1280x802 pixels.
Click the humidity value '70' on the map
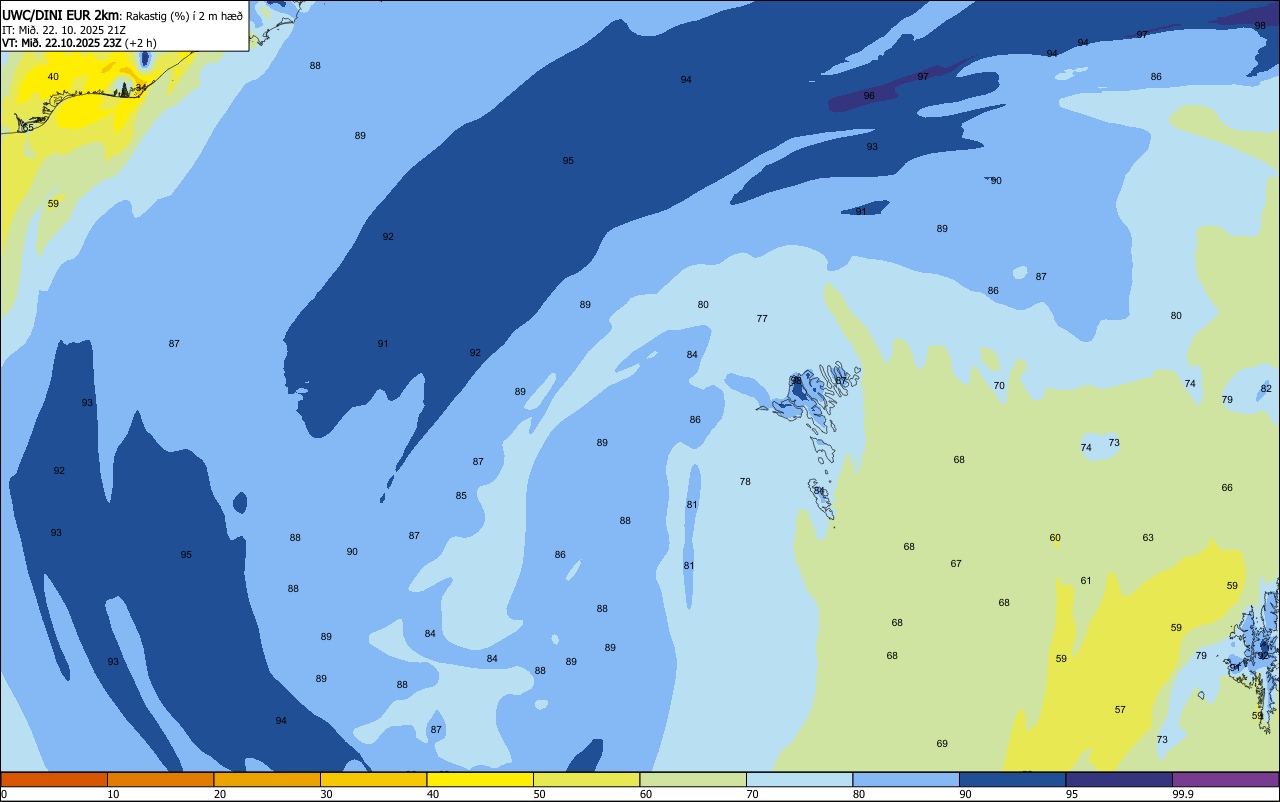pyautogui.click(x=999, y=386)
